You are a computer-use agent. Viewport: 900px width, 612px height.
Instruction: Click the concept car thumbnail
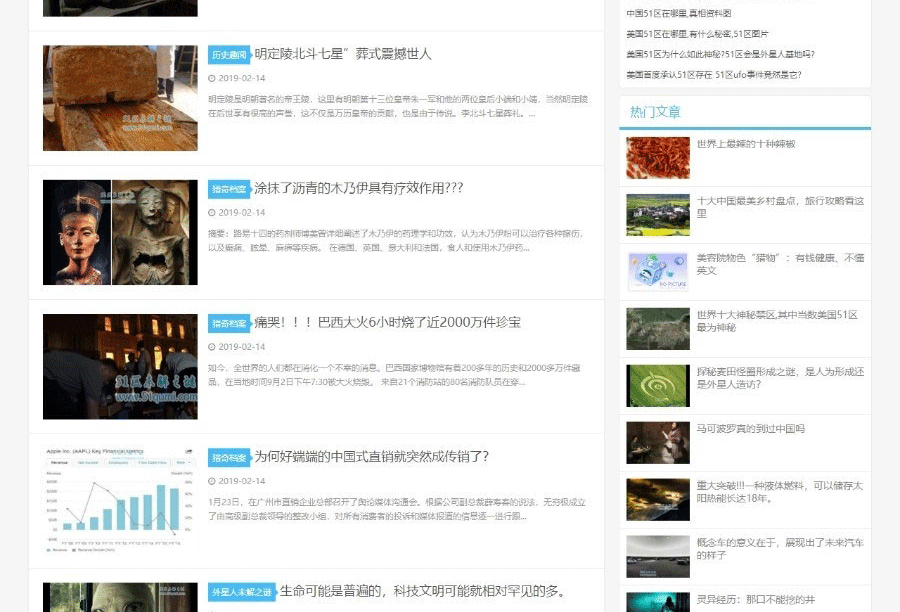pyautogui.click(x=658, y=556)
